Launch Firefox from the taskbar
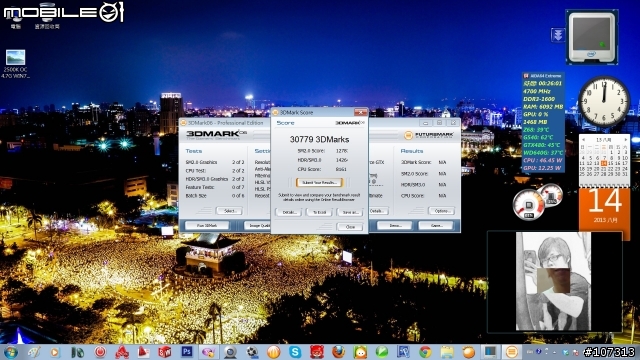 coord(338,351)
